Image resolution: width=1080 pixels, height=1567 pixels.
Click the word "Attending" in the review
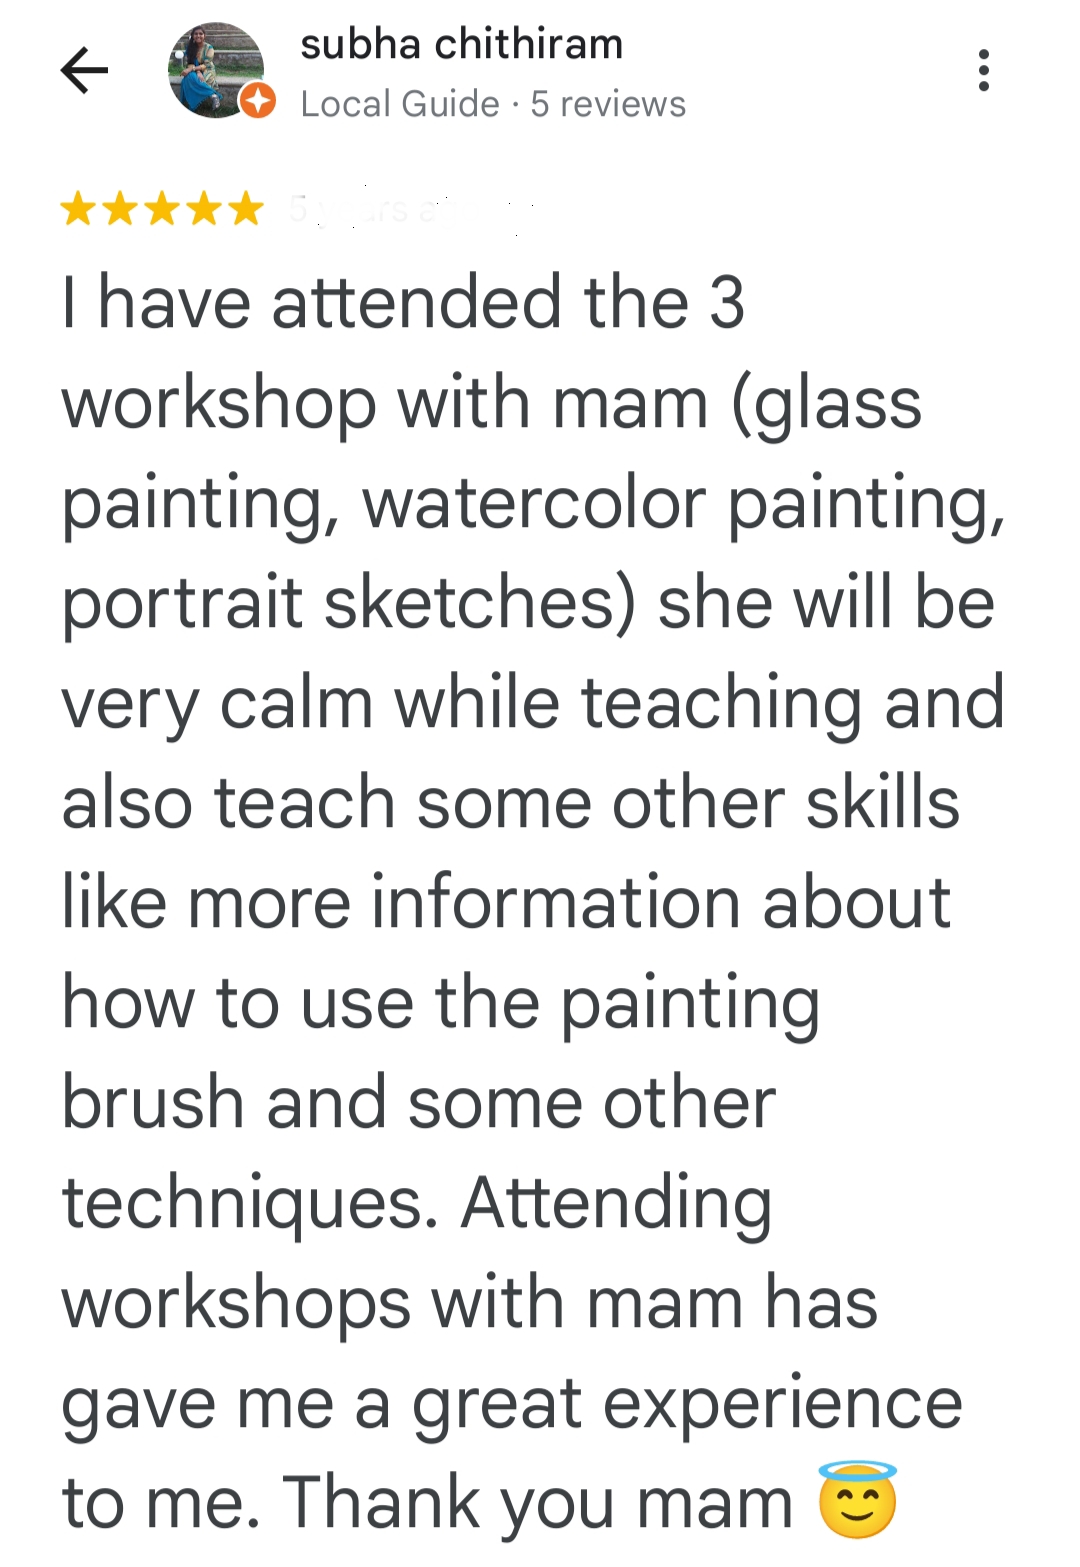(615, 1203)
